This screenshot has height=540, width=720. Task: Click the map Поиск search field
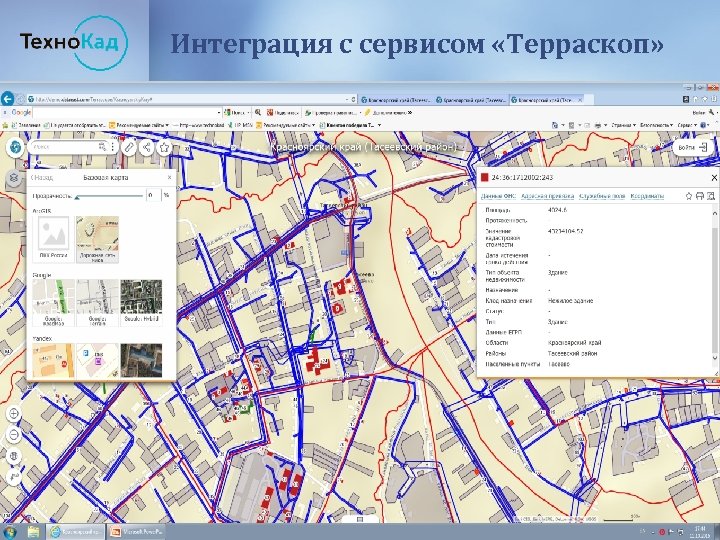64,147
